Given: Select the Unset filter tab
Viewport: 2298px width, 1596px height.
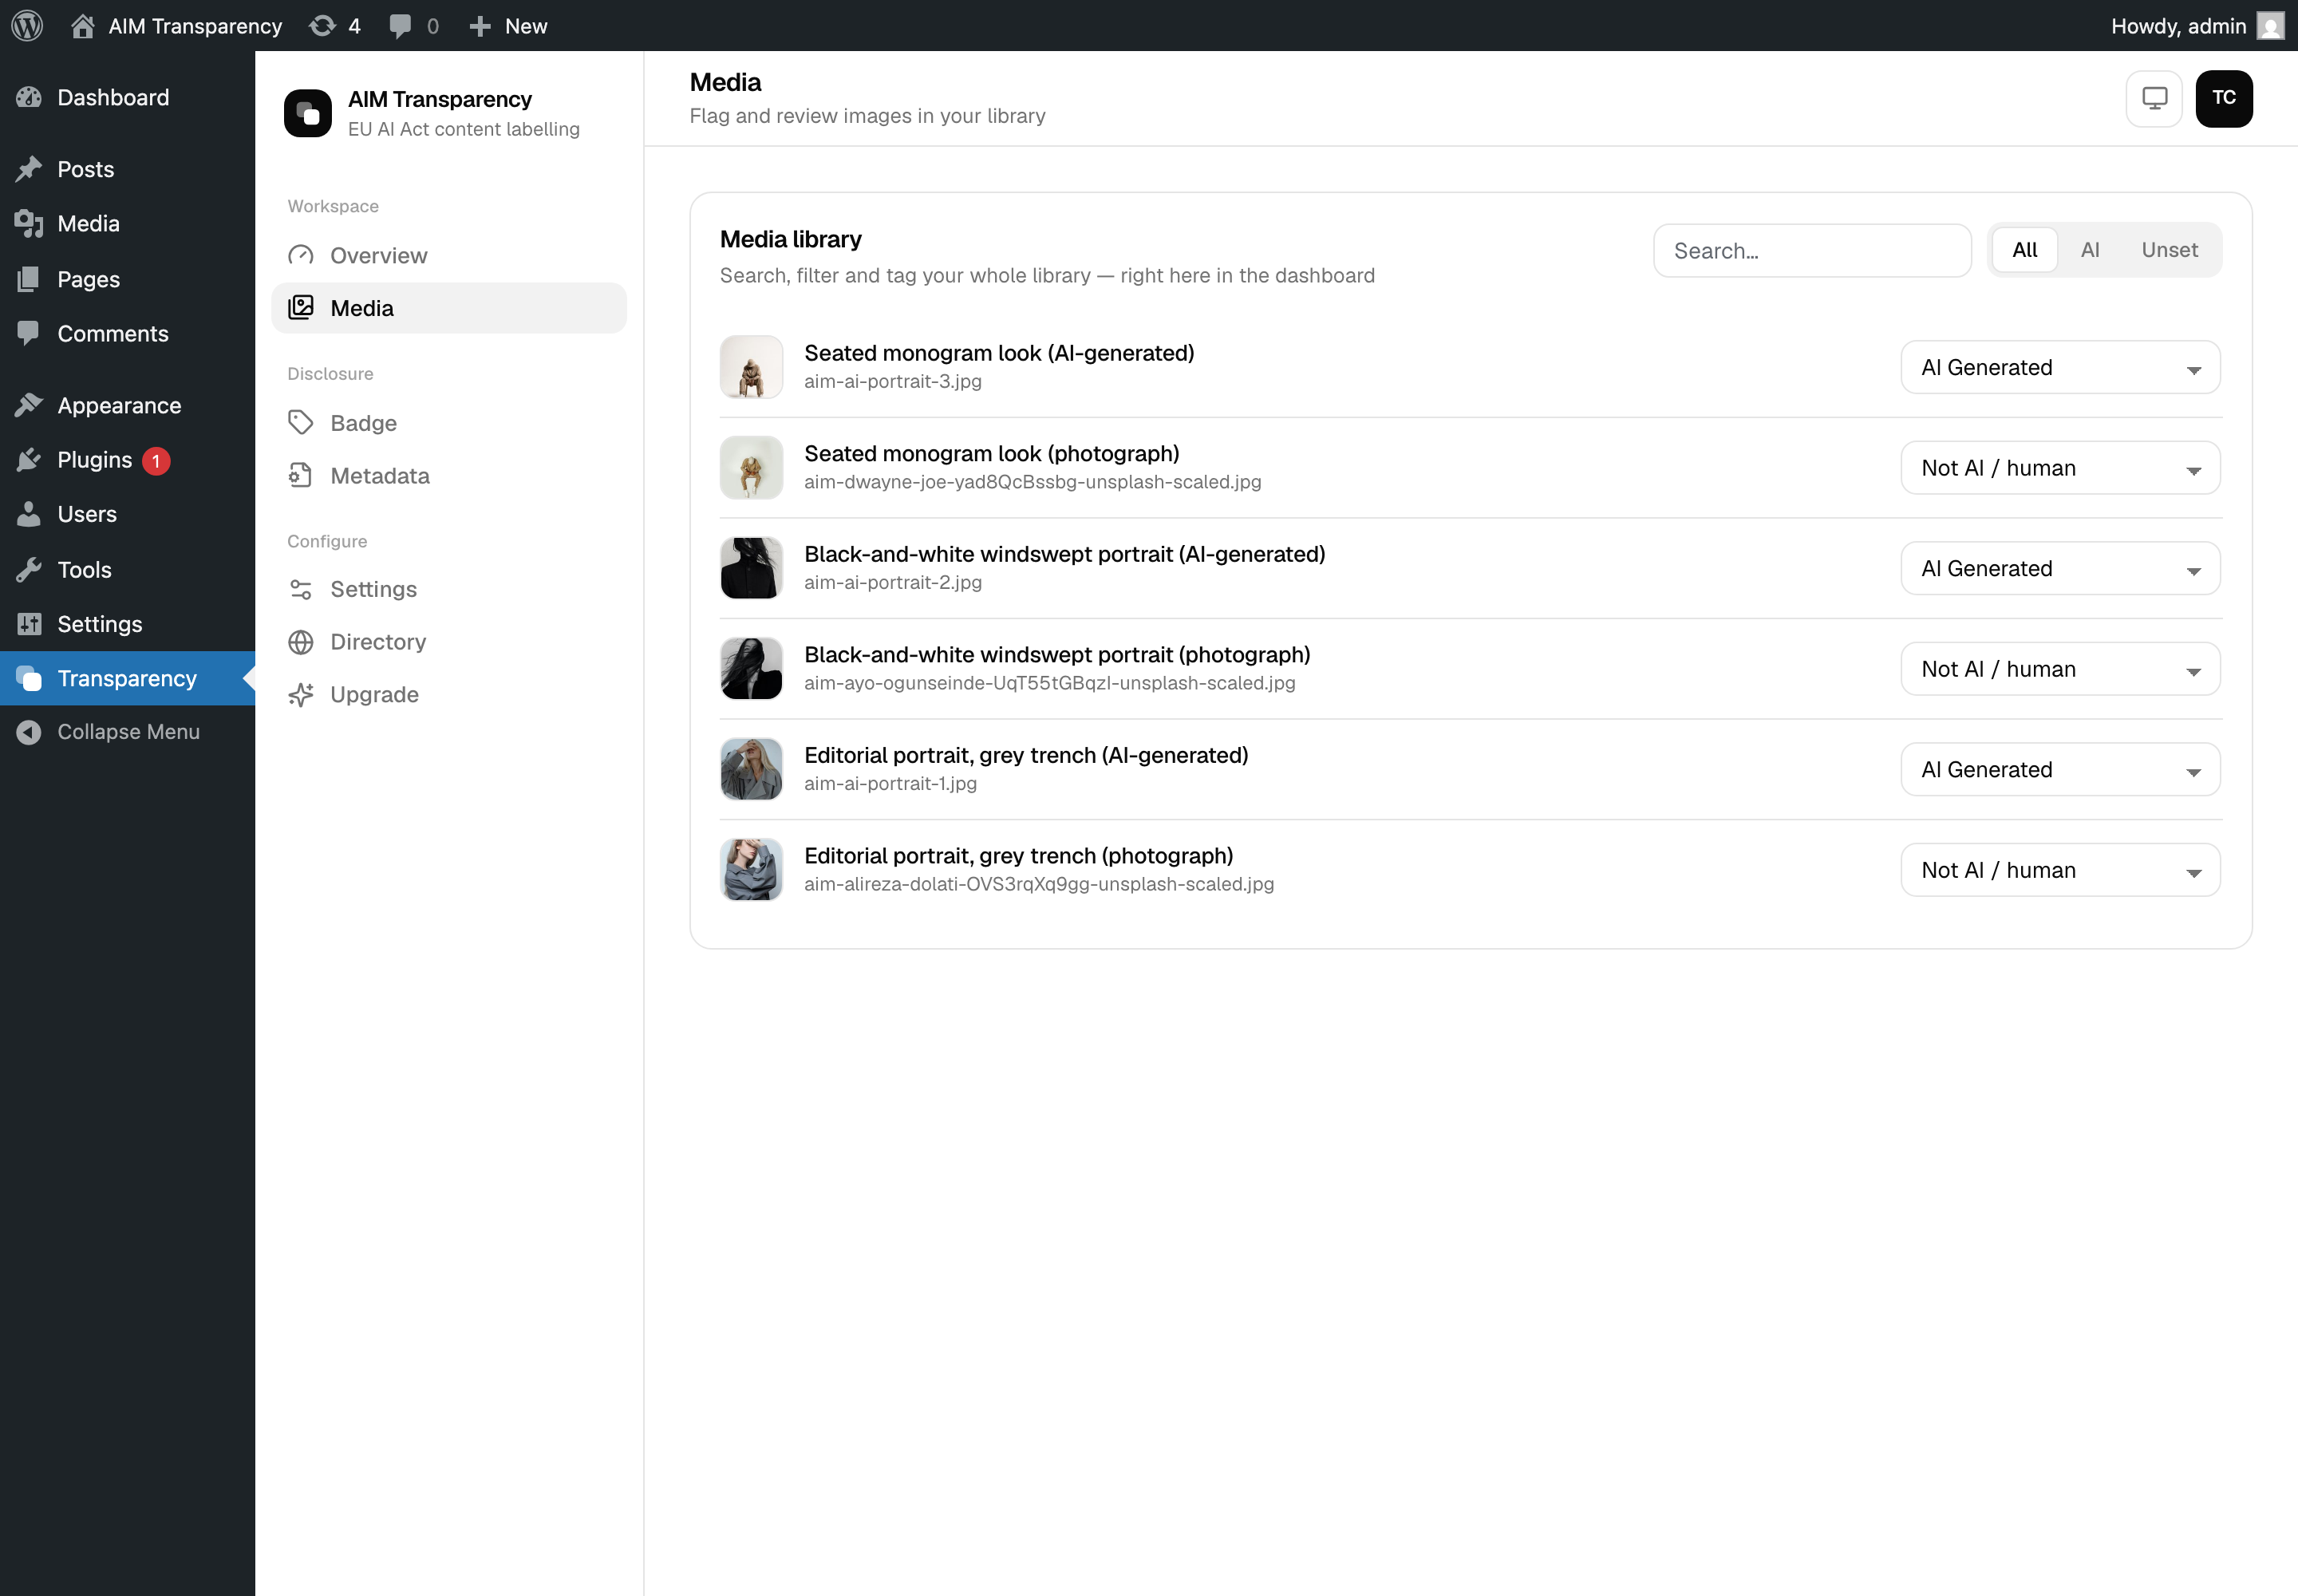Looking at the screenshot, I should click(2169, 250).
